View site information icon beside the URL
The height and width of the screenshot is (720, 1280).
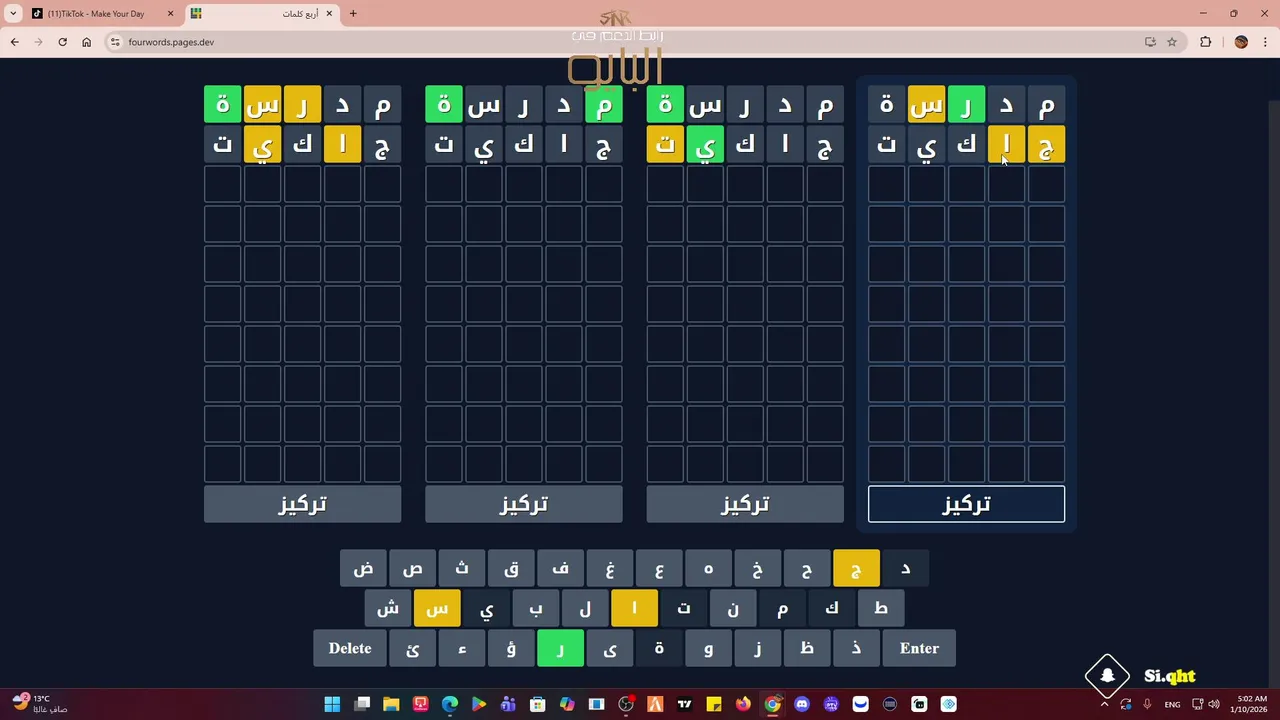[x=115, y=42]
